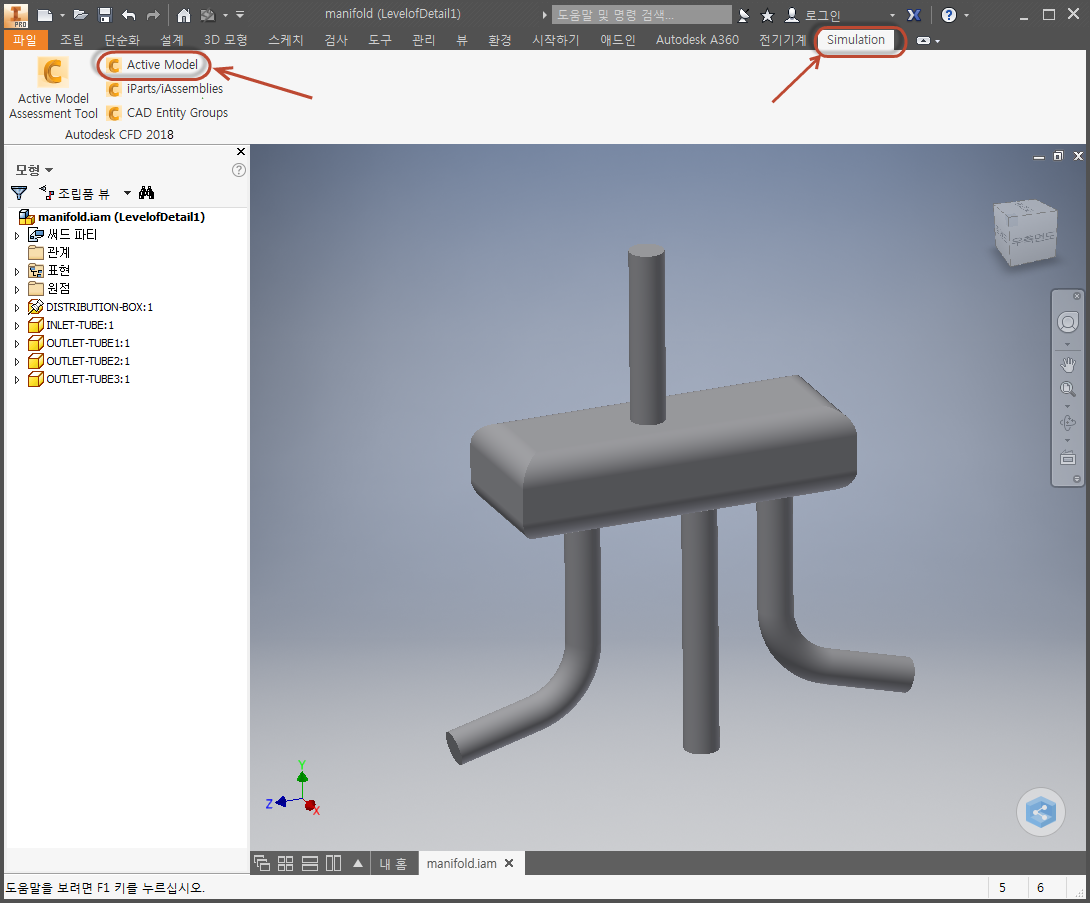
Task: Click Active Model in CFD panel
Action: pyautogui.click(x=154, y=65)
